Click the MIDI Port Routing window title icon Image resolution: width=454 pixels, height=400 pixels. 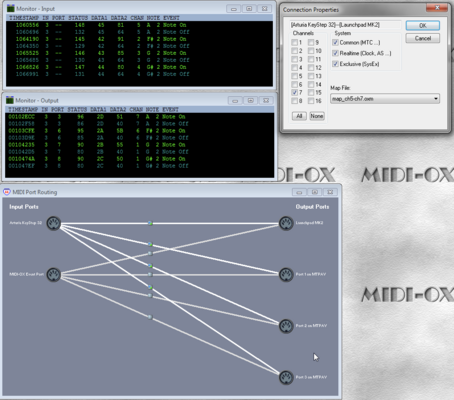point(7,192)
